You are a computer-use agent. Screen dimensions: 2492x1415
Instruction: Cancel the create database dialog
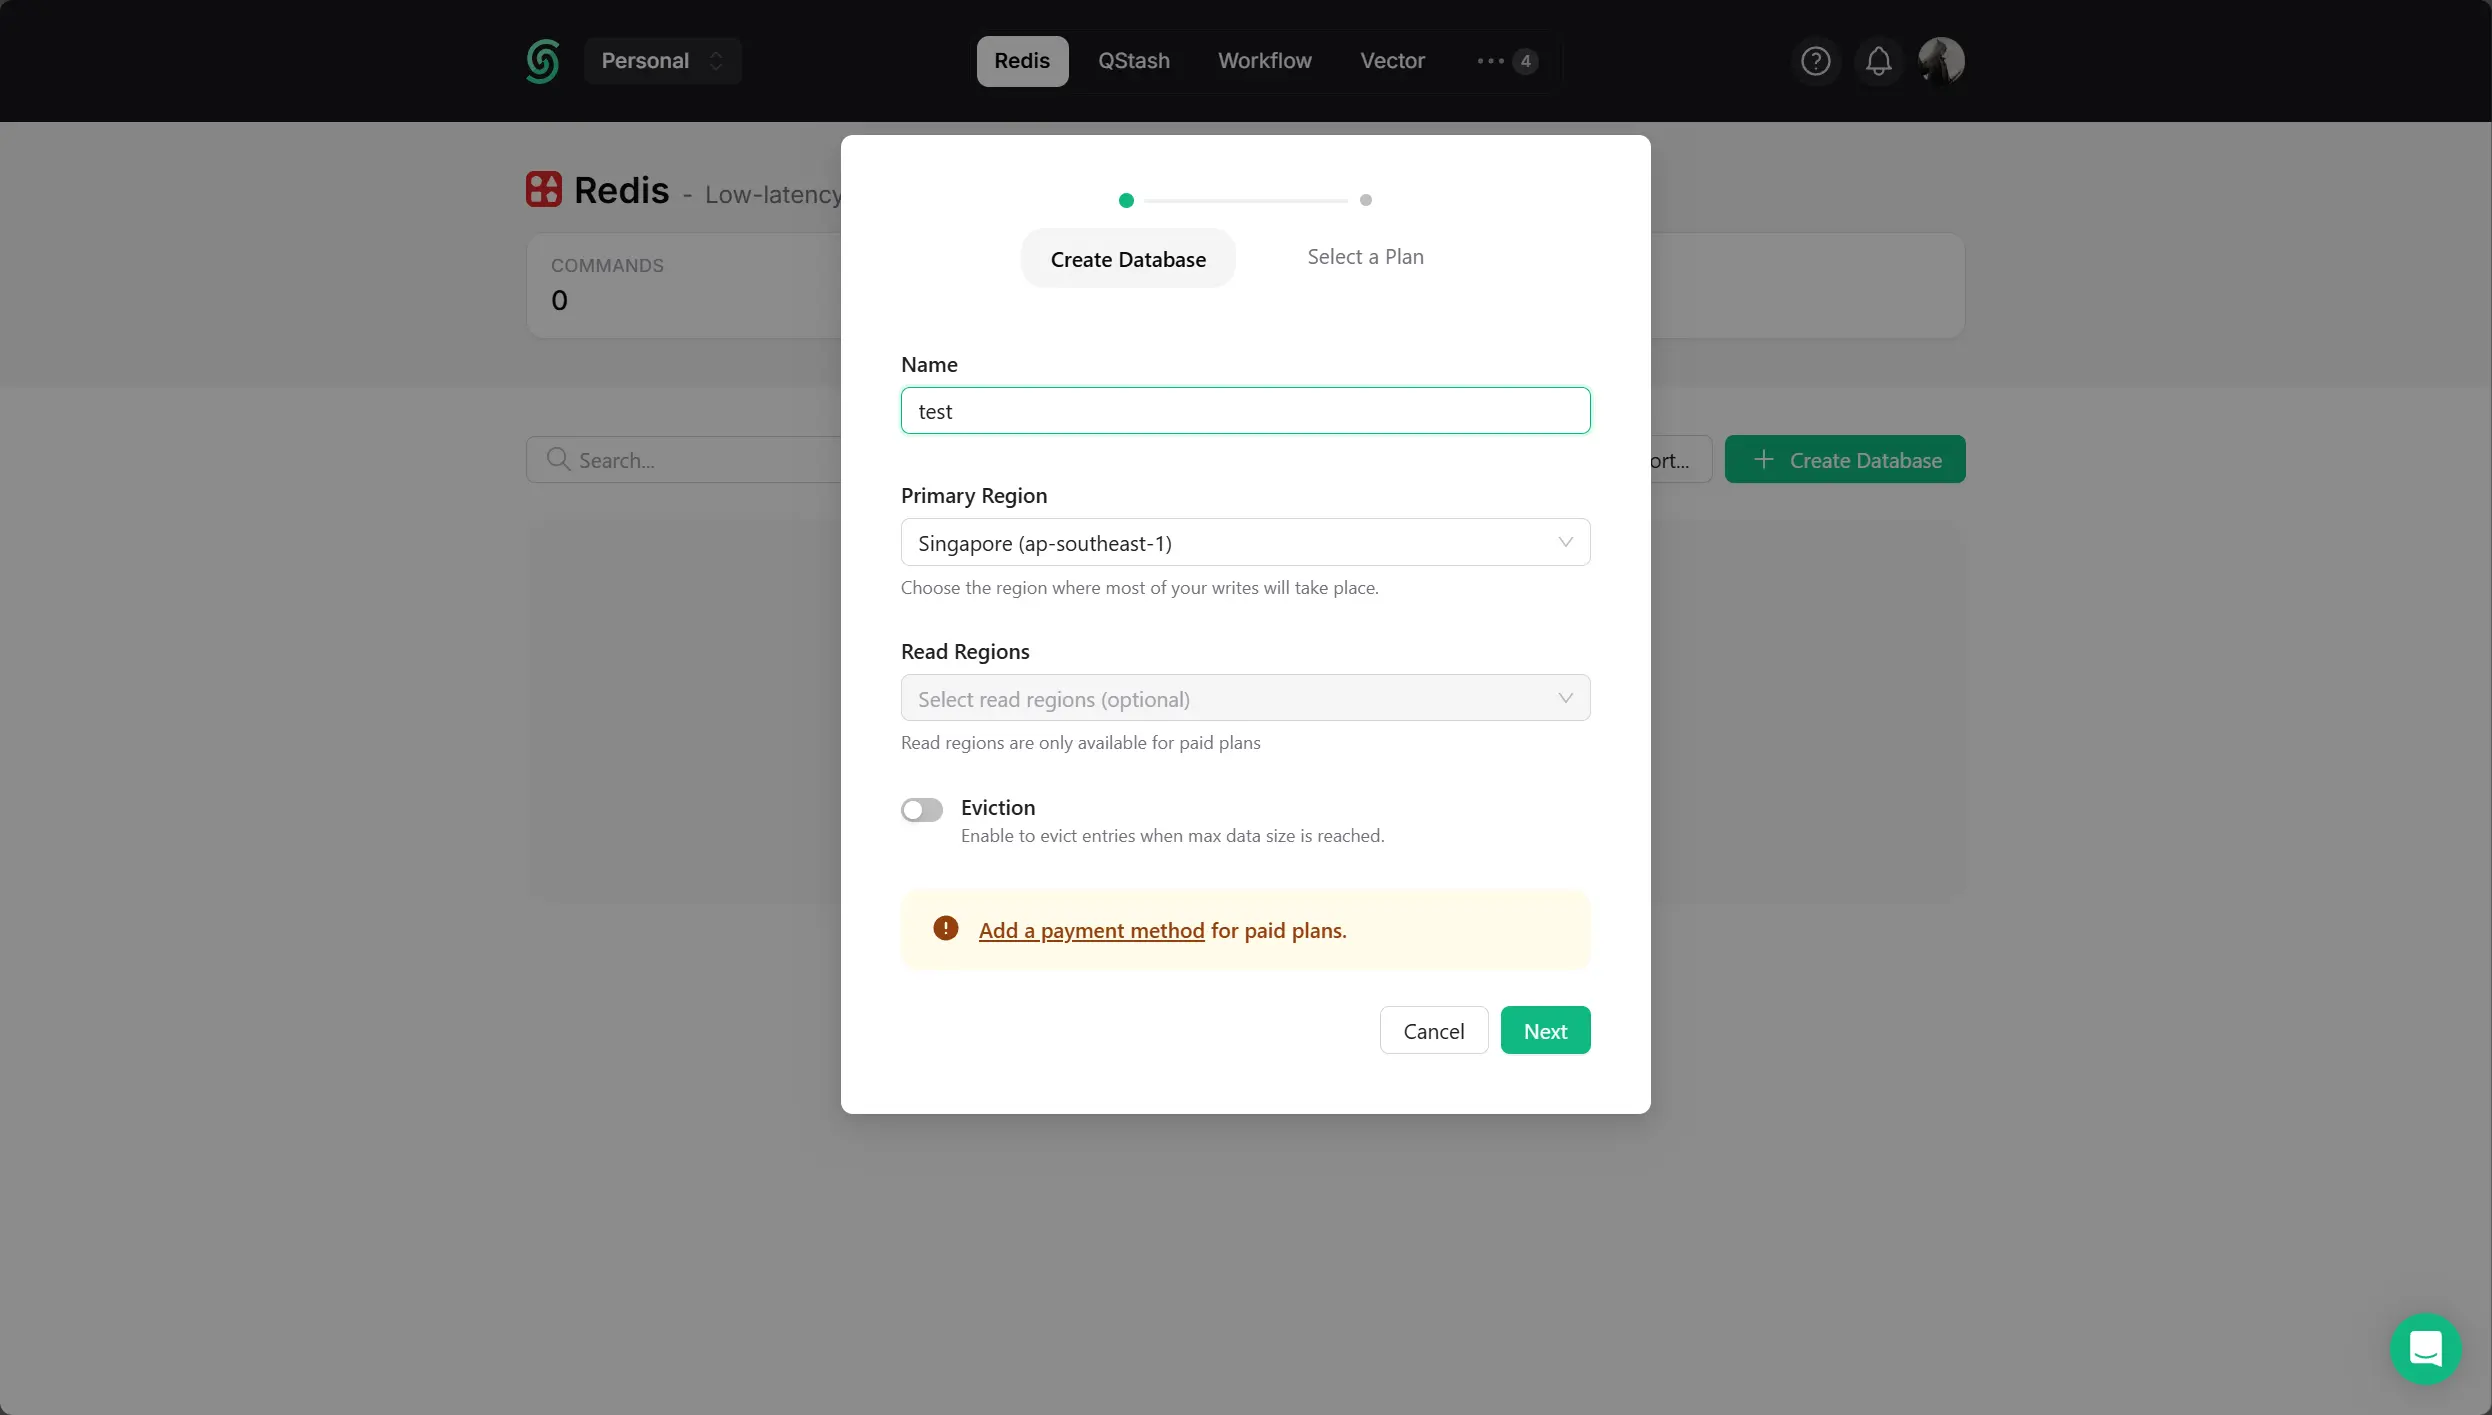pos(1433,1031)
